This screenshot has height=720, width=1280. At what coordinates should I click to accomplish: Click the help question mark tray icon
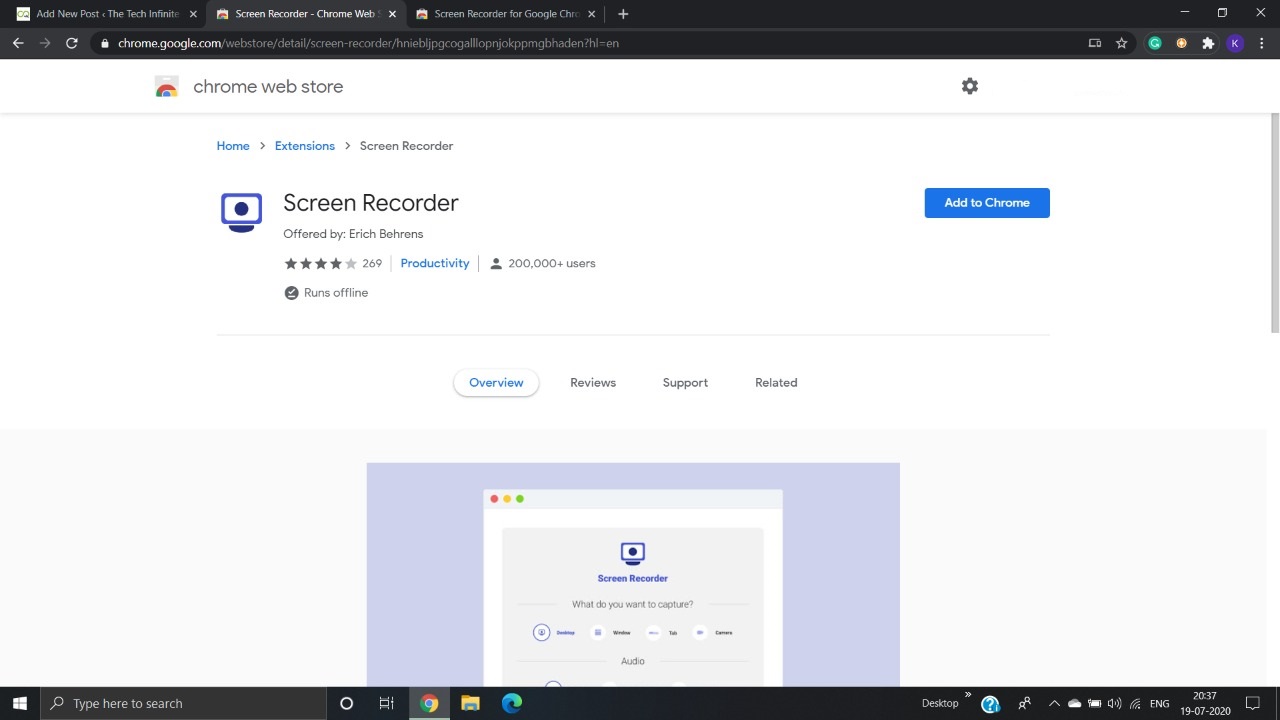pos(990,704)
